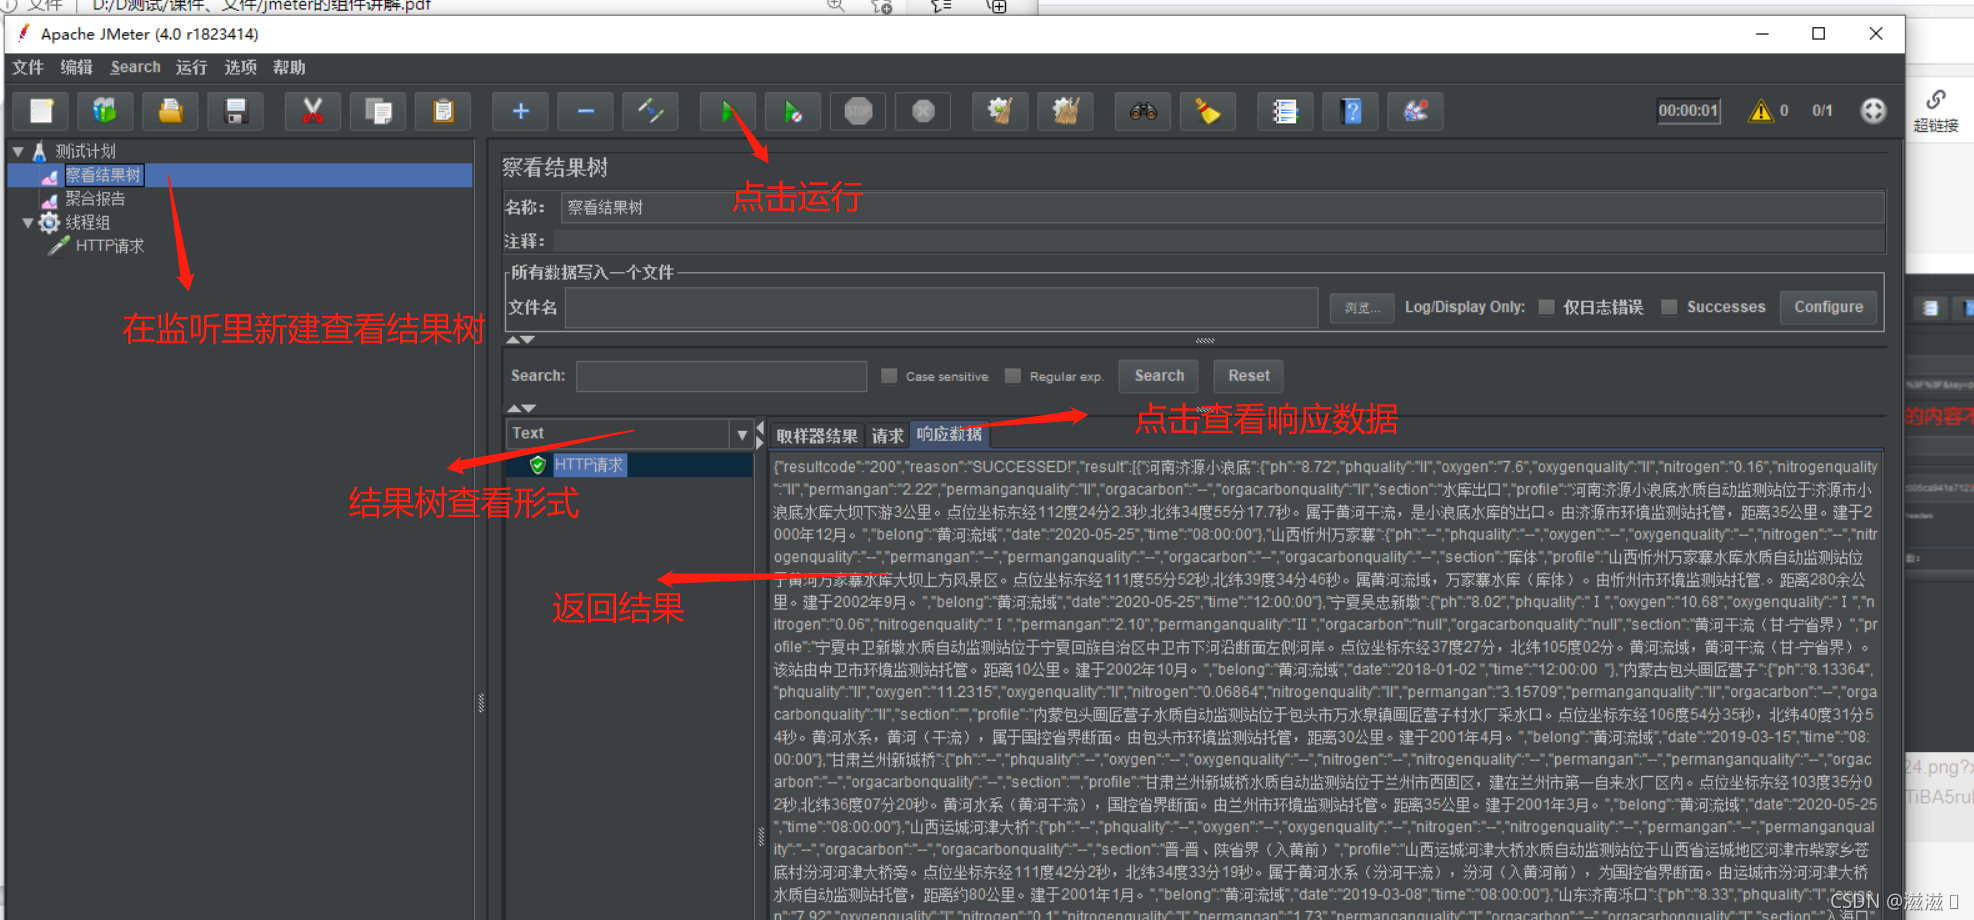Enable the Successes checkbox
Screen dimensions: 1974x920
tap(1669, 307)
